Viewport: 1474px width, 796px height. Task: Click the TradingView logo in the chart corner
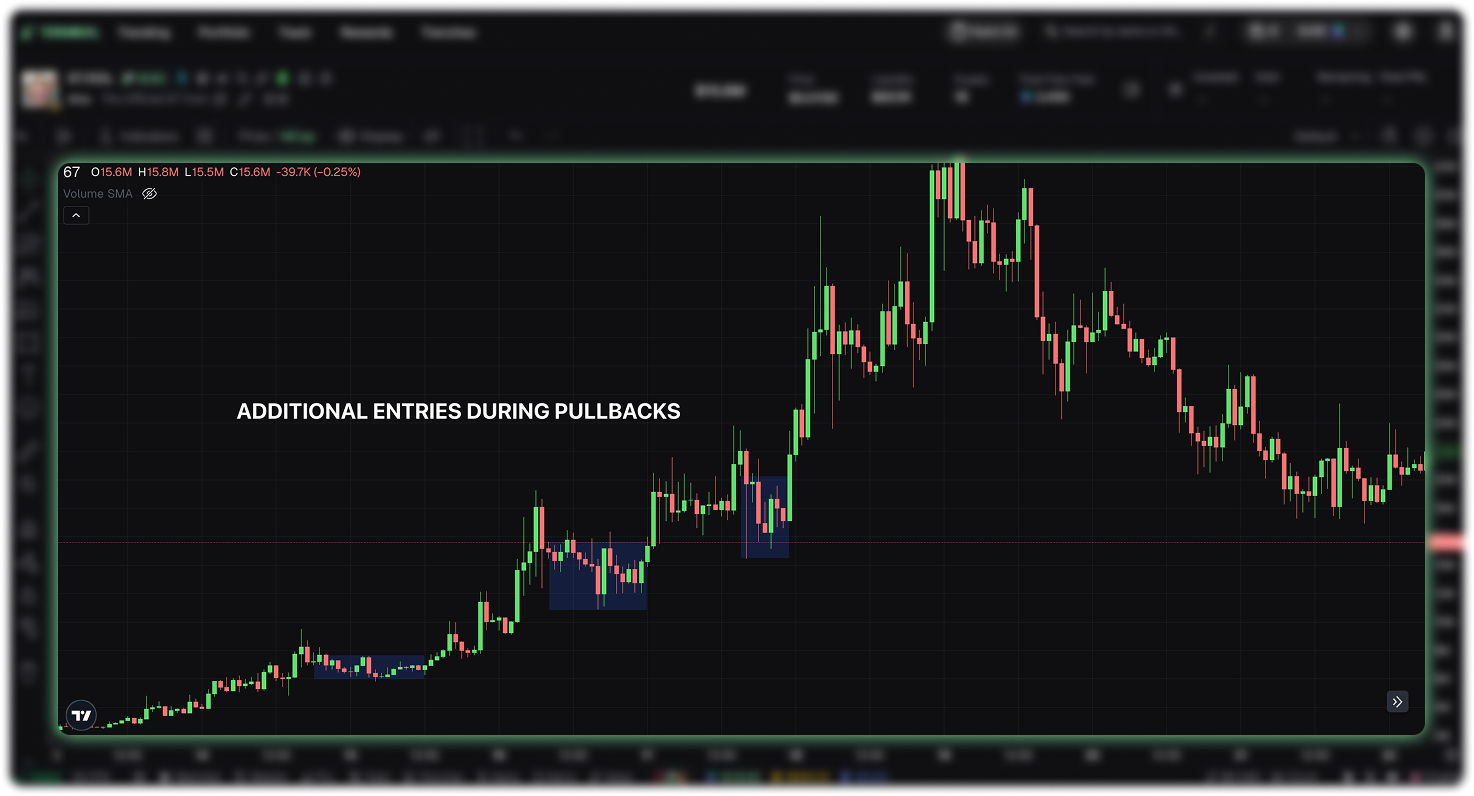[x=82, y=715]
